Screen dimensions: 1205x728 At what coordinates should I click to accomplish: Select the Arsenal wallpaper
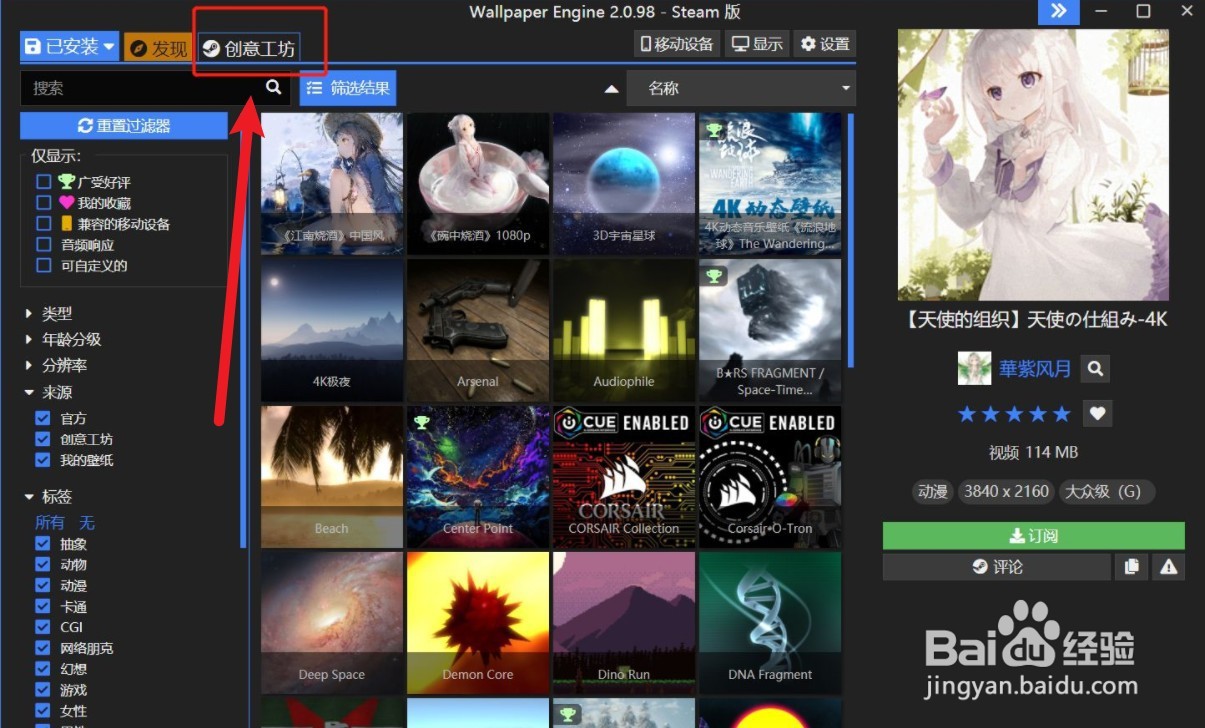click(478, 331)
